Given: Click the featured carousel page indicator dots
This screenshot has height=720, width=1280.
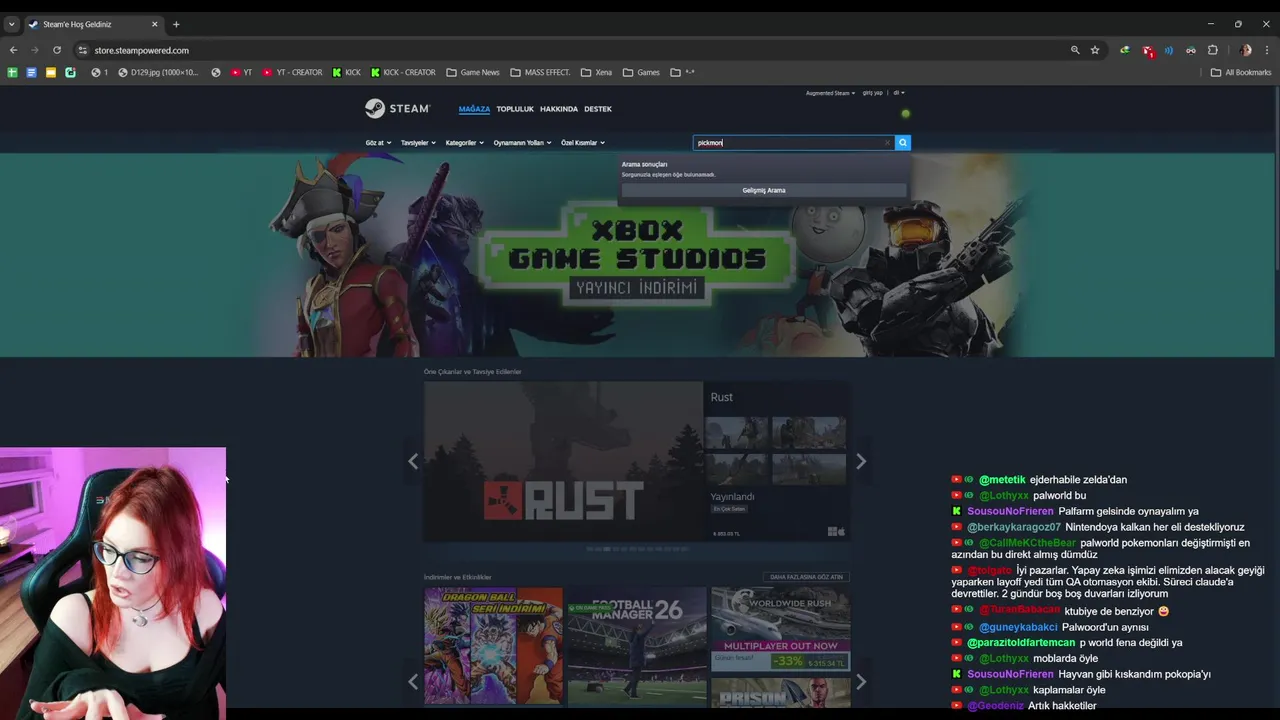Looking at the screenshot, I should pyautogui.click(x=637, y=549).
